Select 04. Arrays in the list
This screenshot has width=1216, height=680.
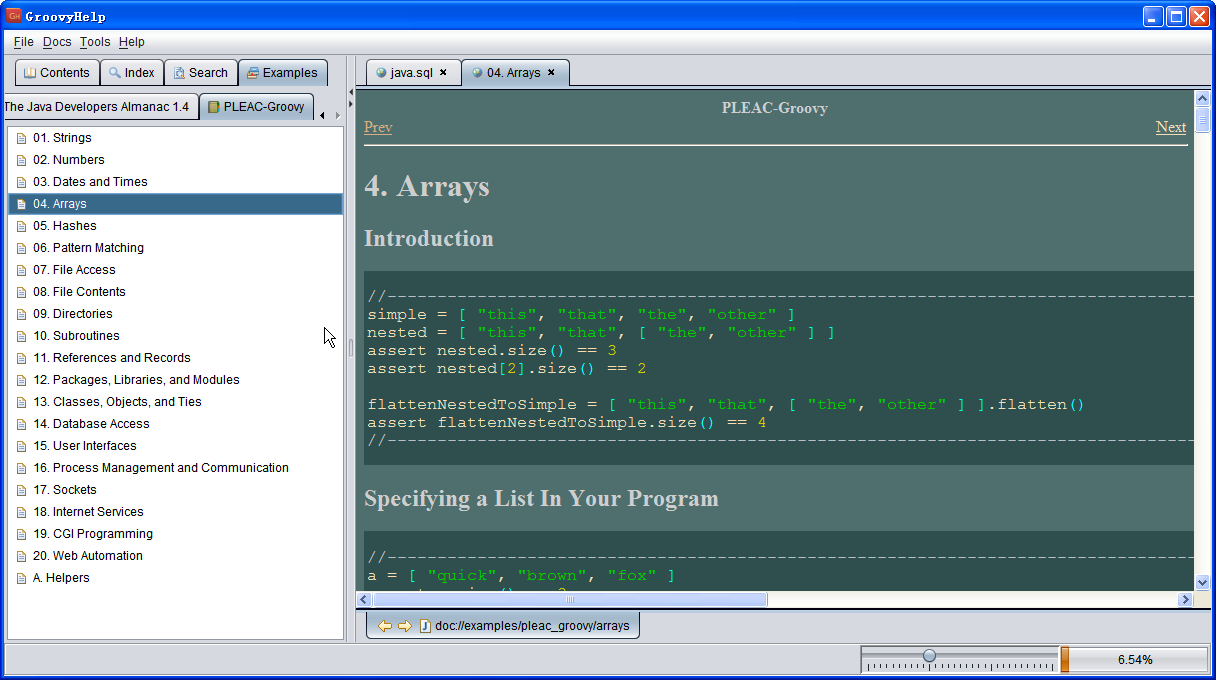[175, 204]
